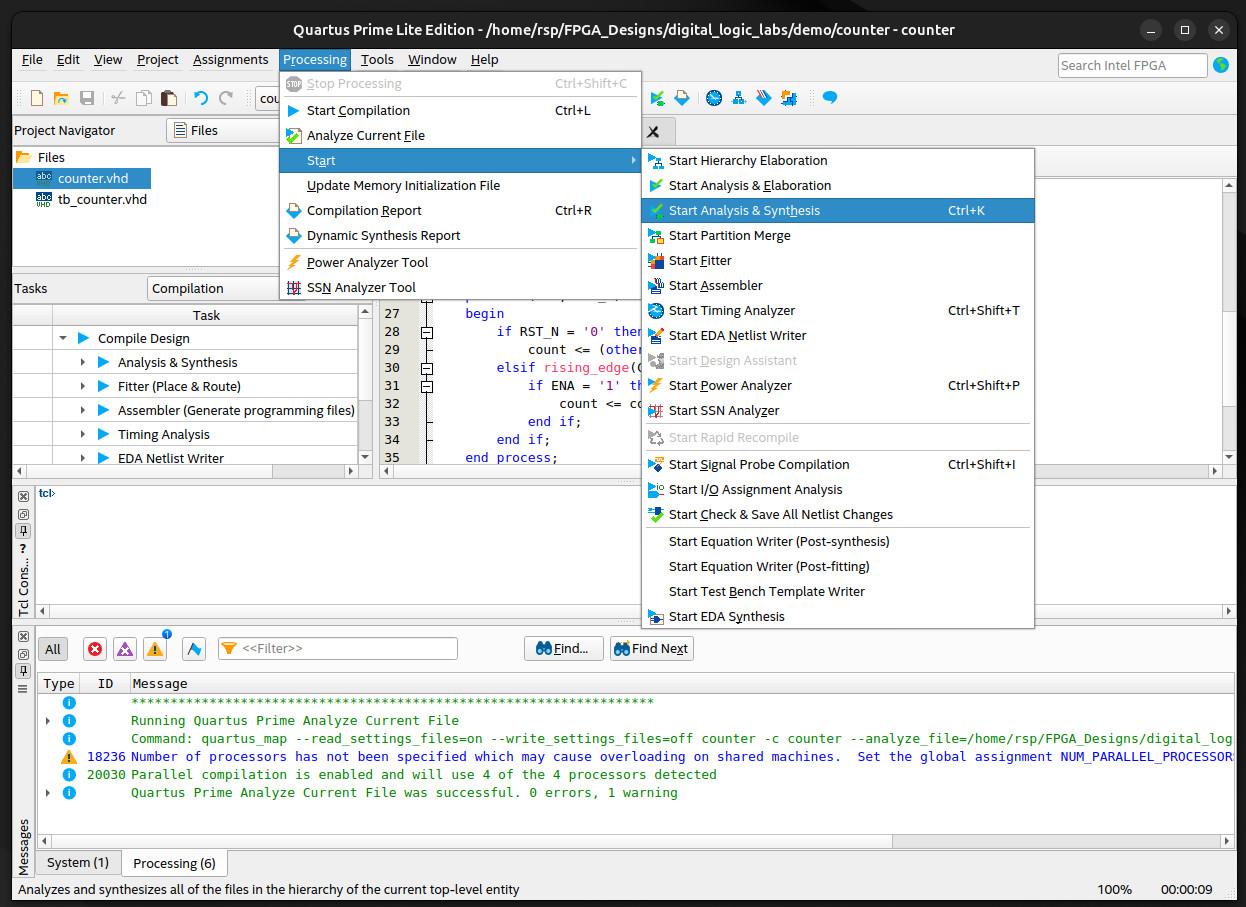Expand the Analysis & Synthesis task row
The height and width of the screenshot is (907, 1246).
84,363
